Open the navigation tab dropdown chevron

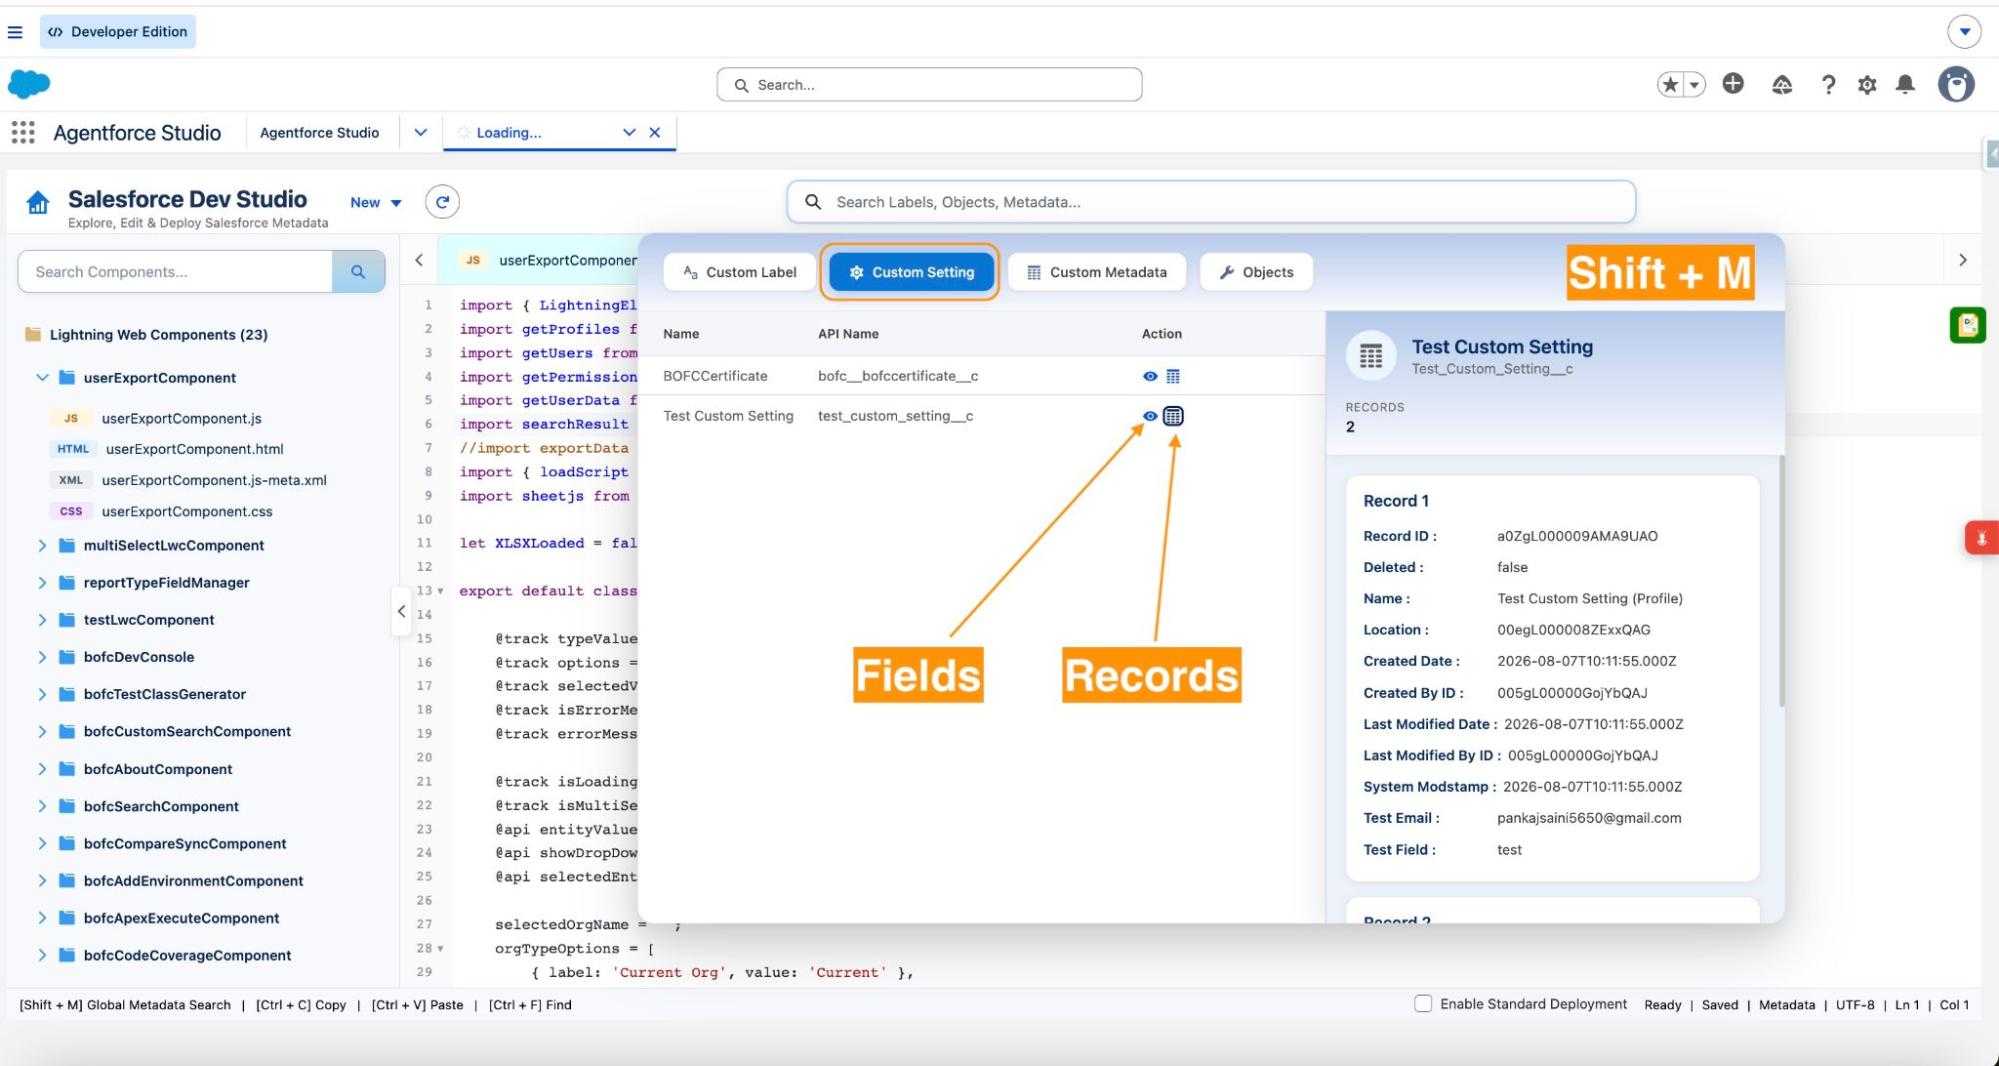[421, 133]
